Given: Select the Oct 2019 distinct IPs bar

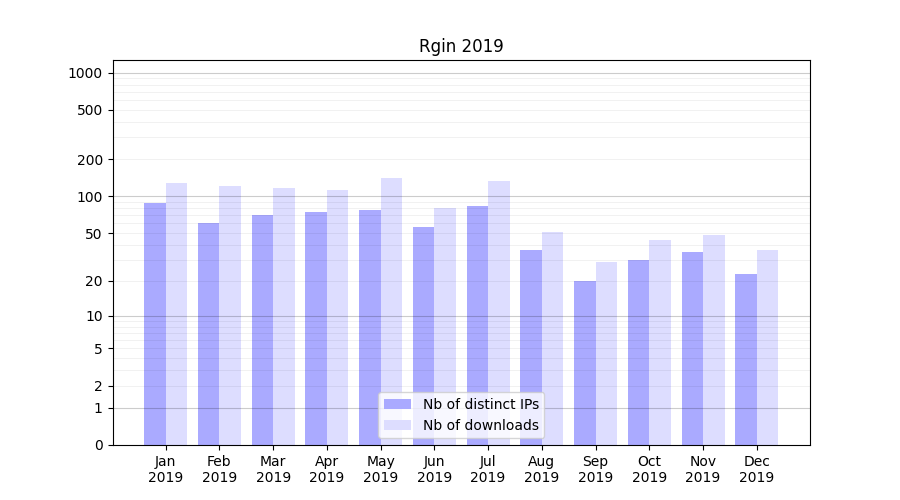Looking at the screenshot, I should click(x=638, y=352).
